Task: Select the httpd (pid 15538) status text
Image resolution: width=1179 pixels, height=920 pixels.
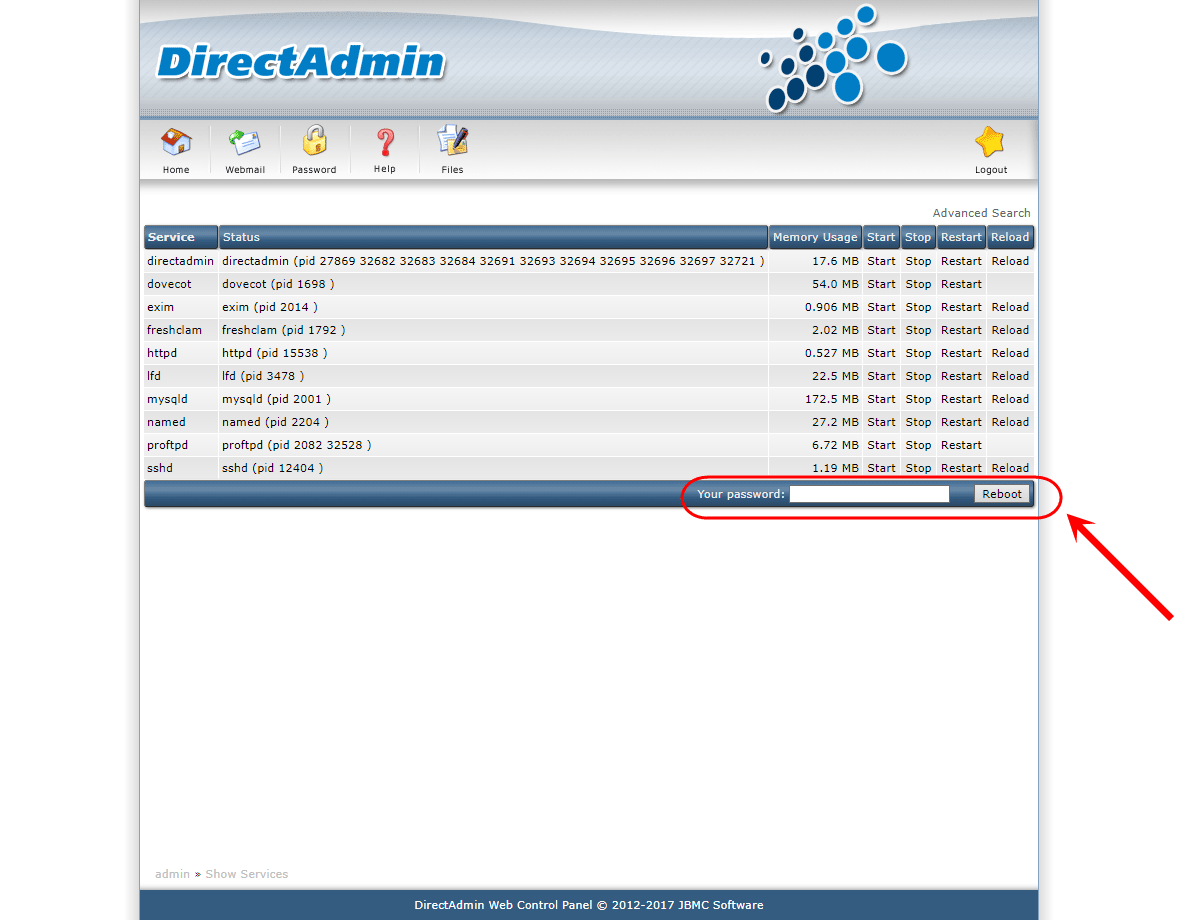Action: (274, 353)
